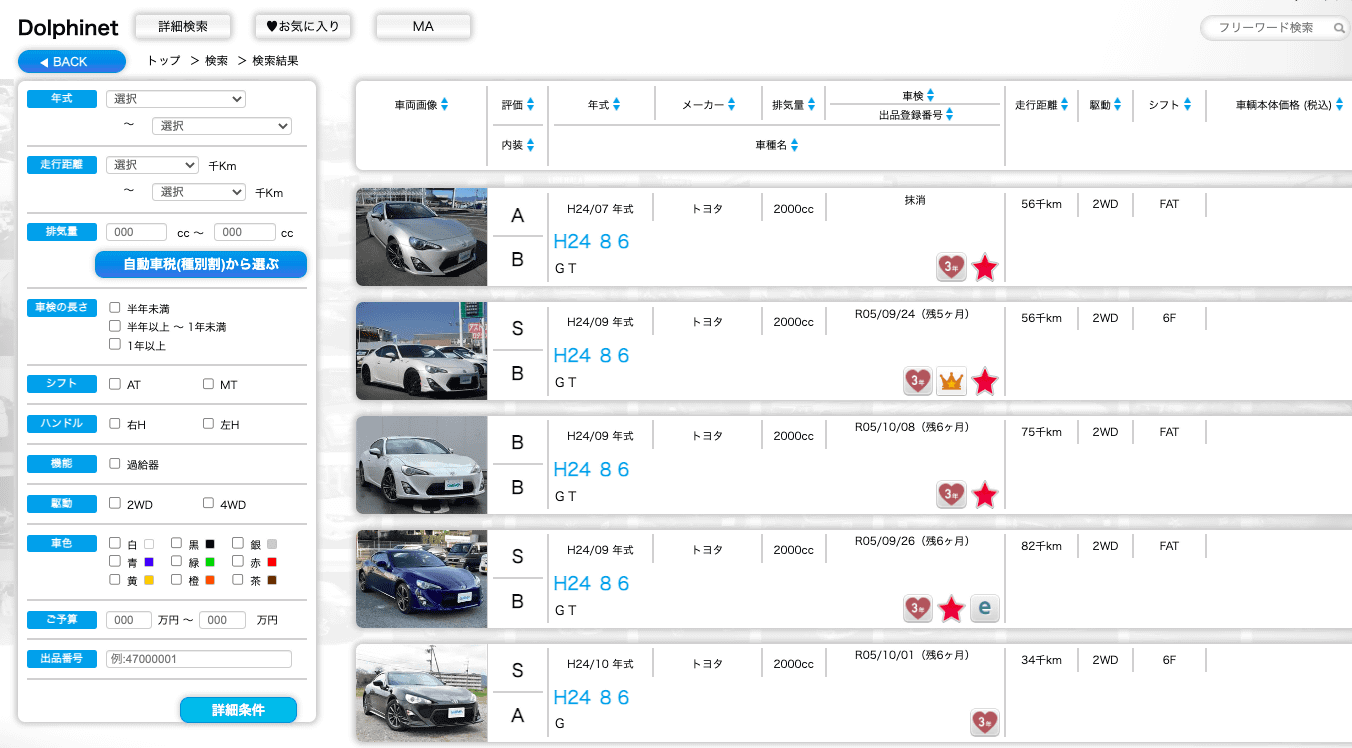The width and height of the screenshot is (1352, 748).
Task: Open the first 走行距離 select dropdown
Action: (152, 165)
